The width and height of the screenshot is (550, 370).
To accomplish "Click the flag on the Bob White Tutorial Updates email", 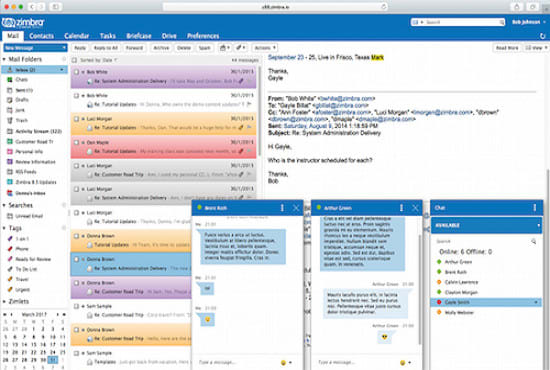I will (249, 104).
